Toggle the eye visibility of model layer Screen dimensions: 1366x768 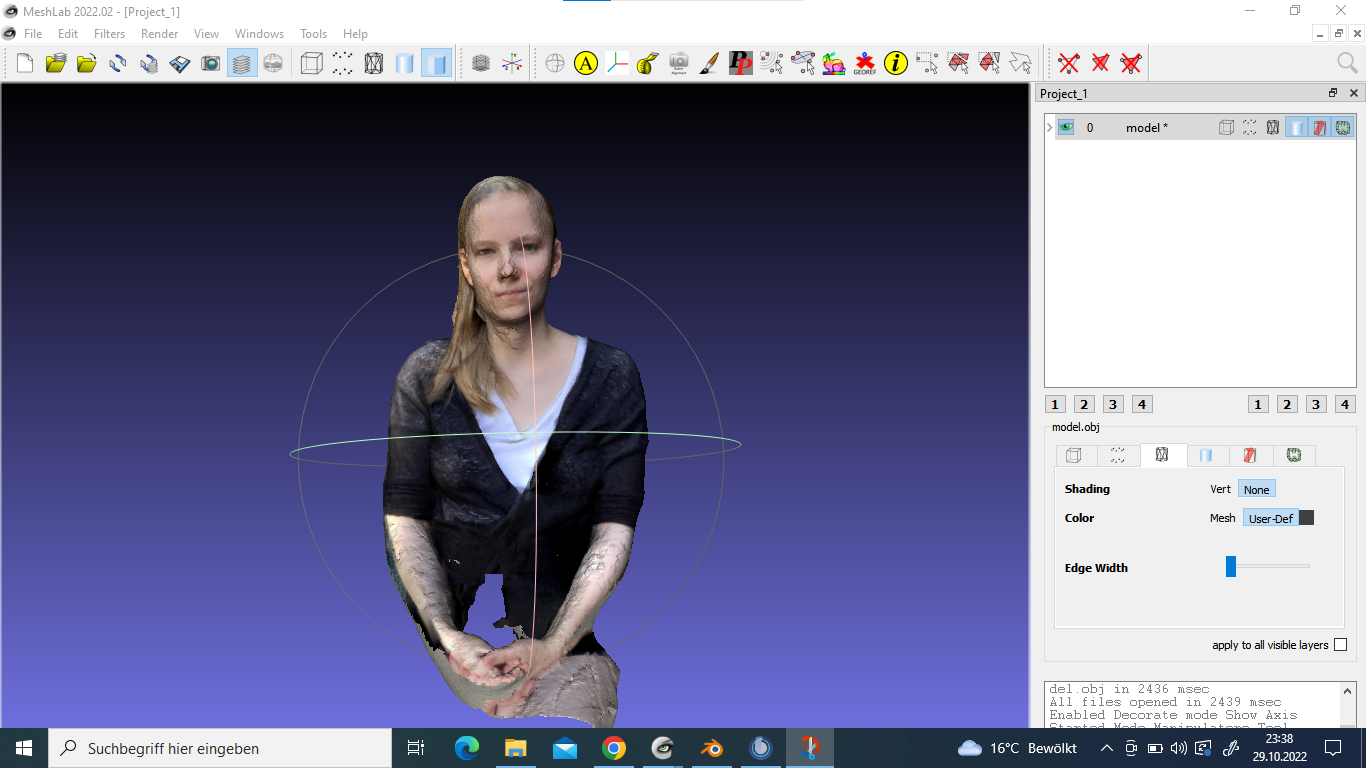(1066, 127)
